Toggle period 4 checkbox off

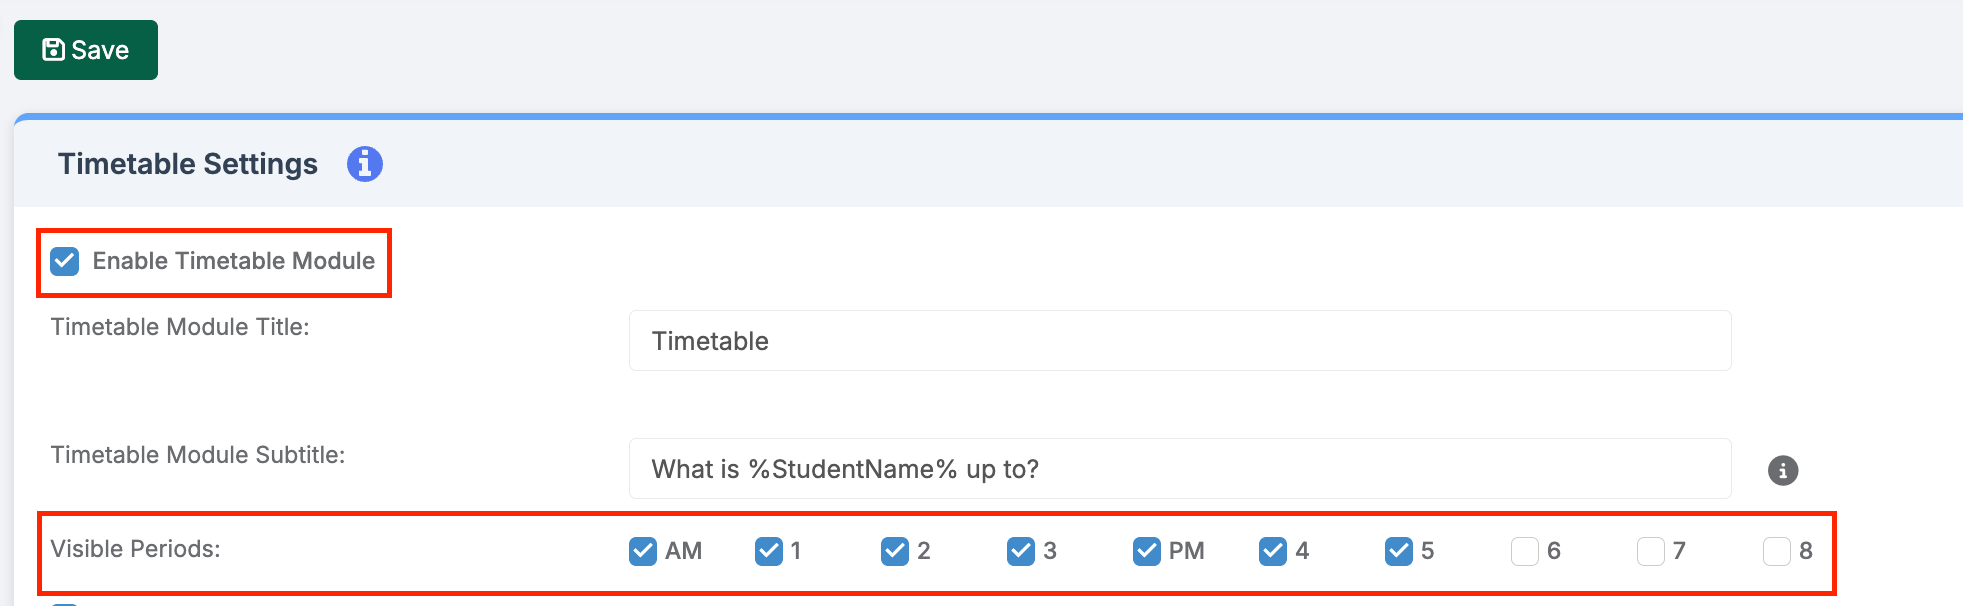pos(1273,551)
